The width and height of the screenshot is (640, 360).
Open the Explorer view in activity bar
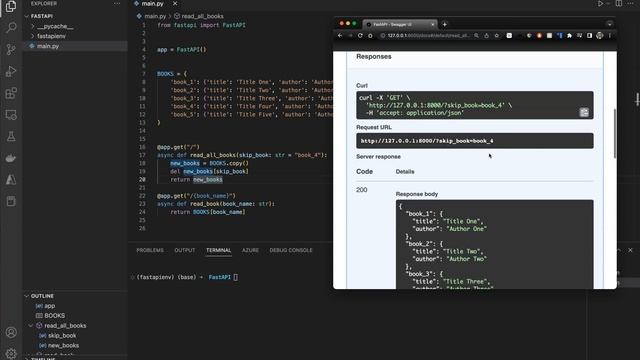(11, 7)
